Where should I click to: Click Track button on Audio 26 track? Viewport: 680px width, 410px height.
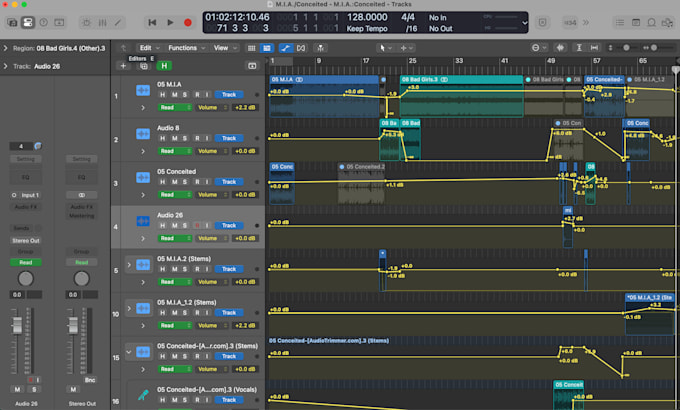pos(229,226)
